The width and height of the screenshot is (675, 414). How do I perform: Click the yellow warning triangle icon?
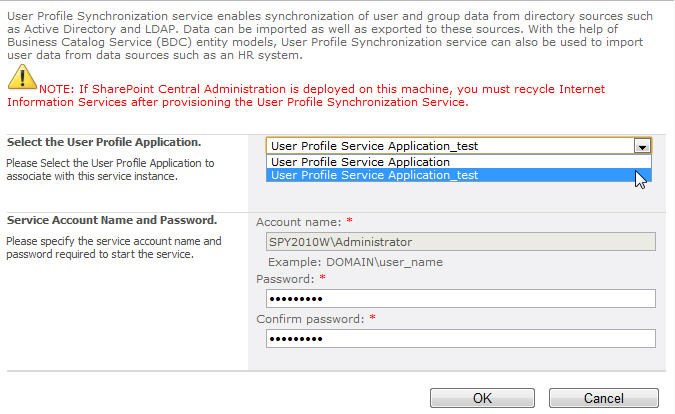pyautogui.click(x=22, y=77)
